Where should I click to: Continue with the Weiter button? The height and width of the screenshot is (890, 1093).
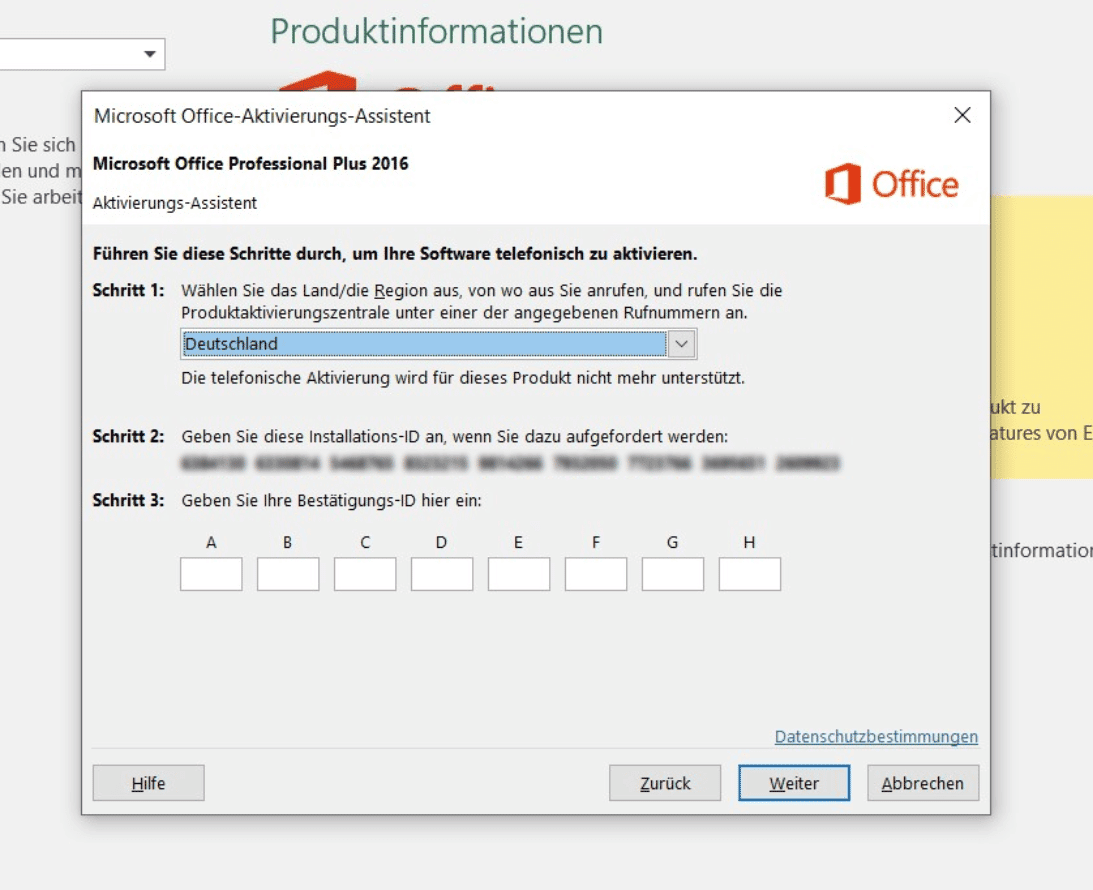pos(794,783)
